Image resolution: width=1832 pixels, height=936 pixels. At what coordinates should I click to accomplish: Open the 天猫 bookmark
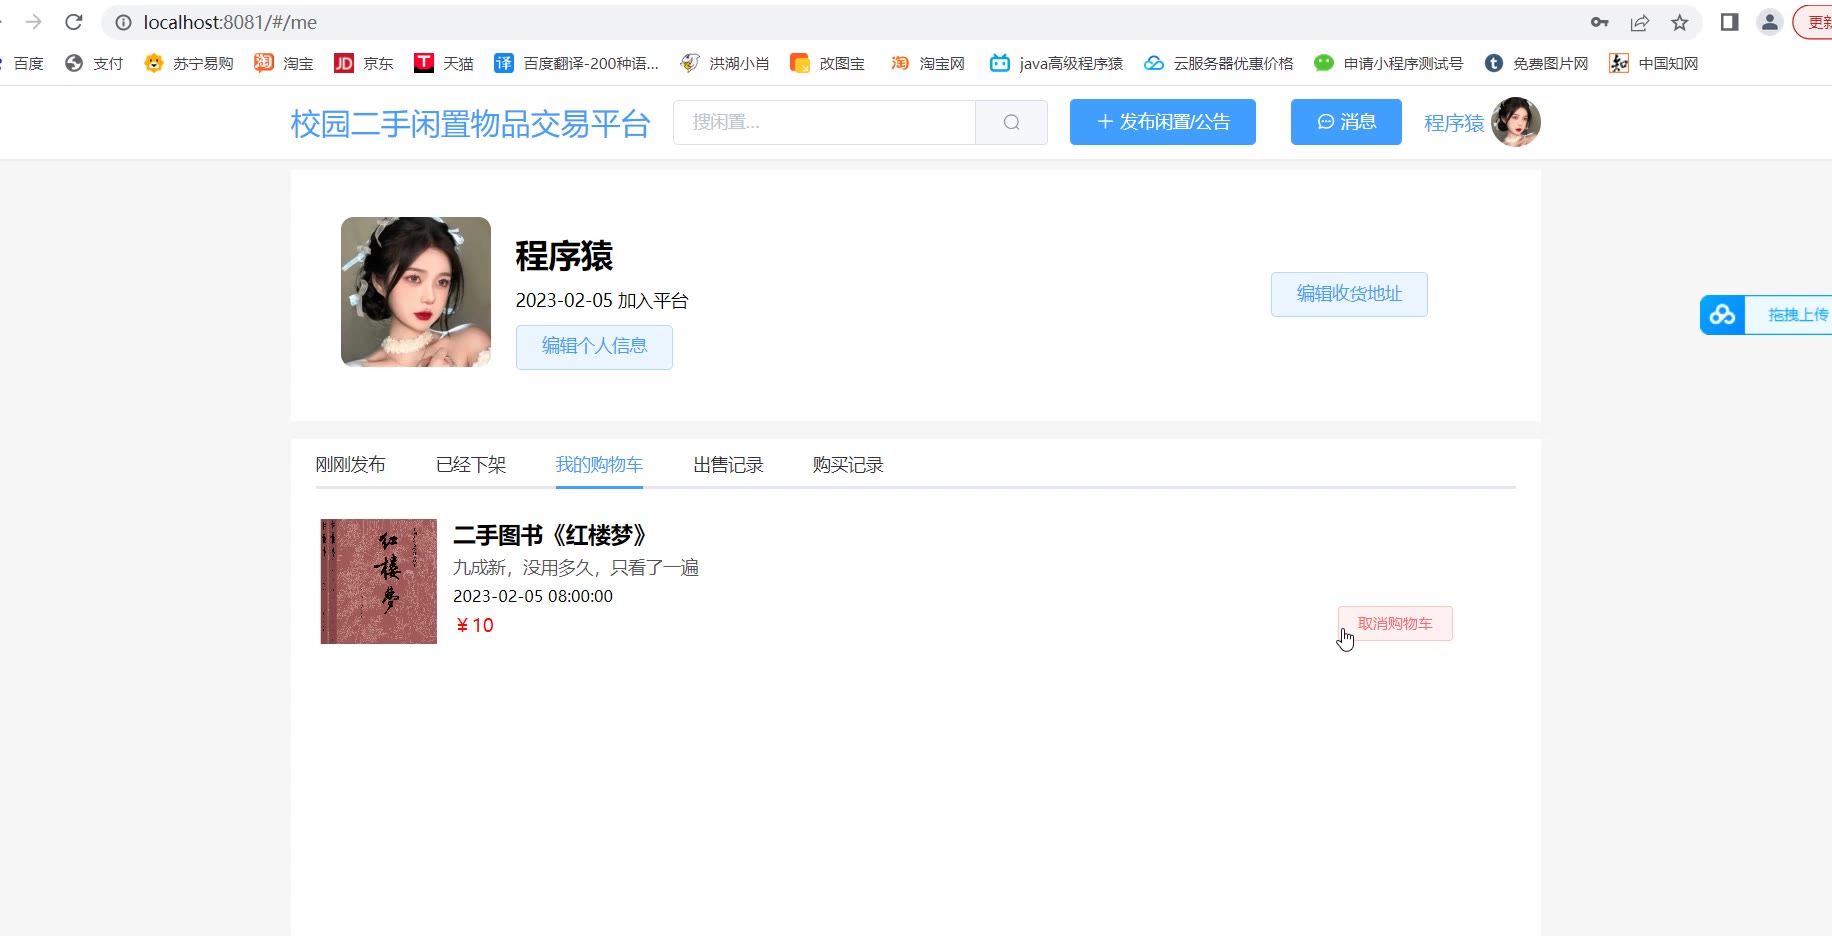coord(444,63)
